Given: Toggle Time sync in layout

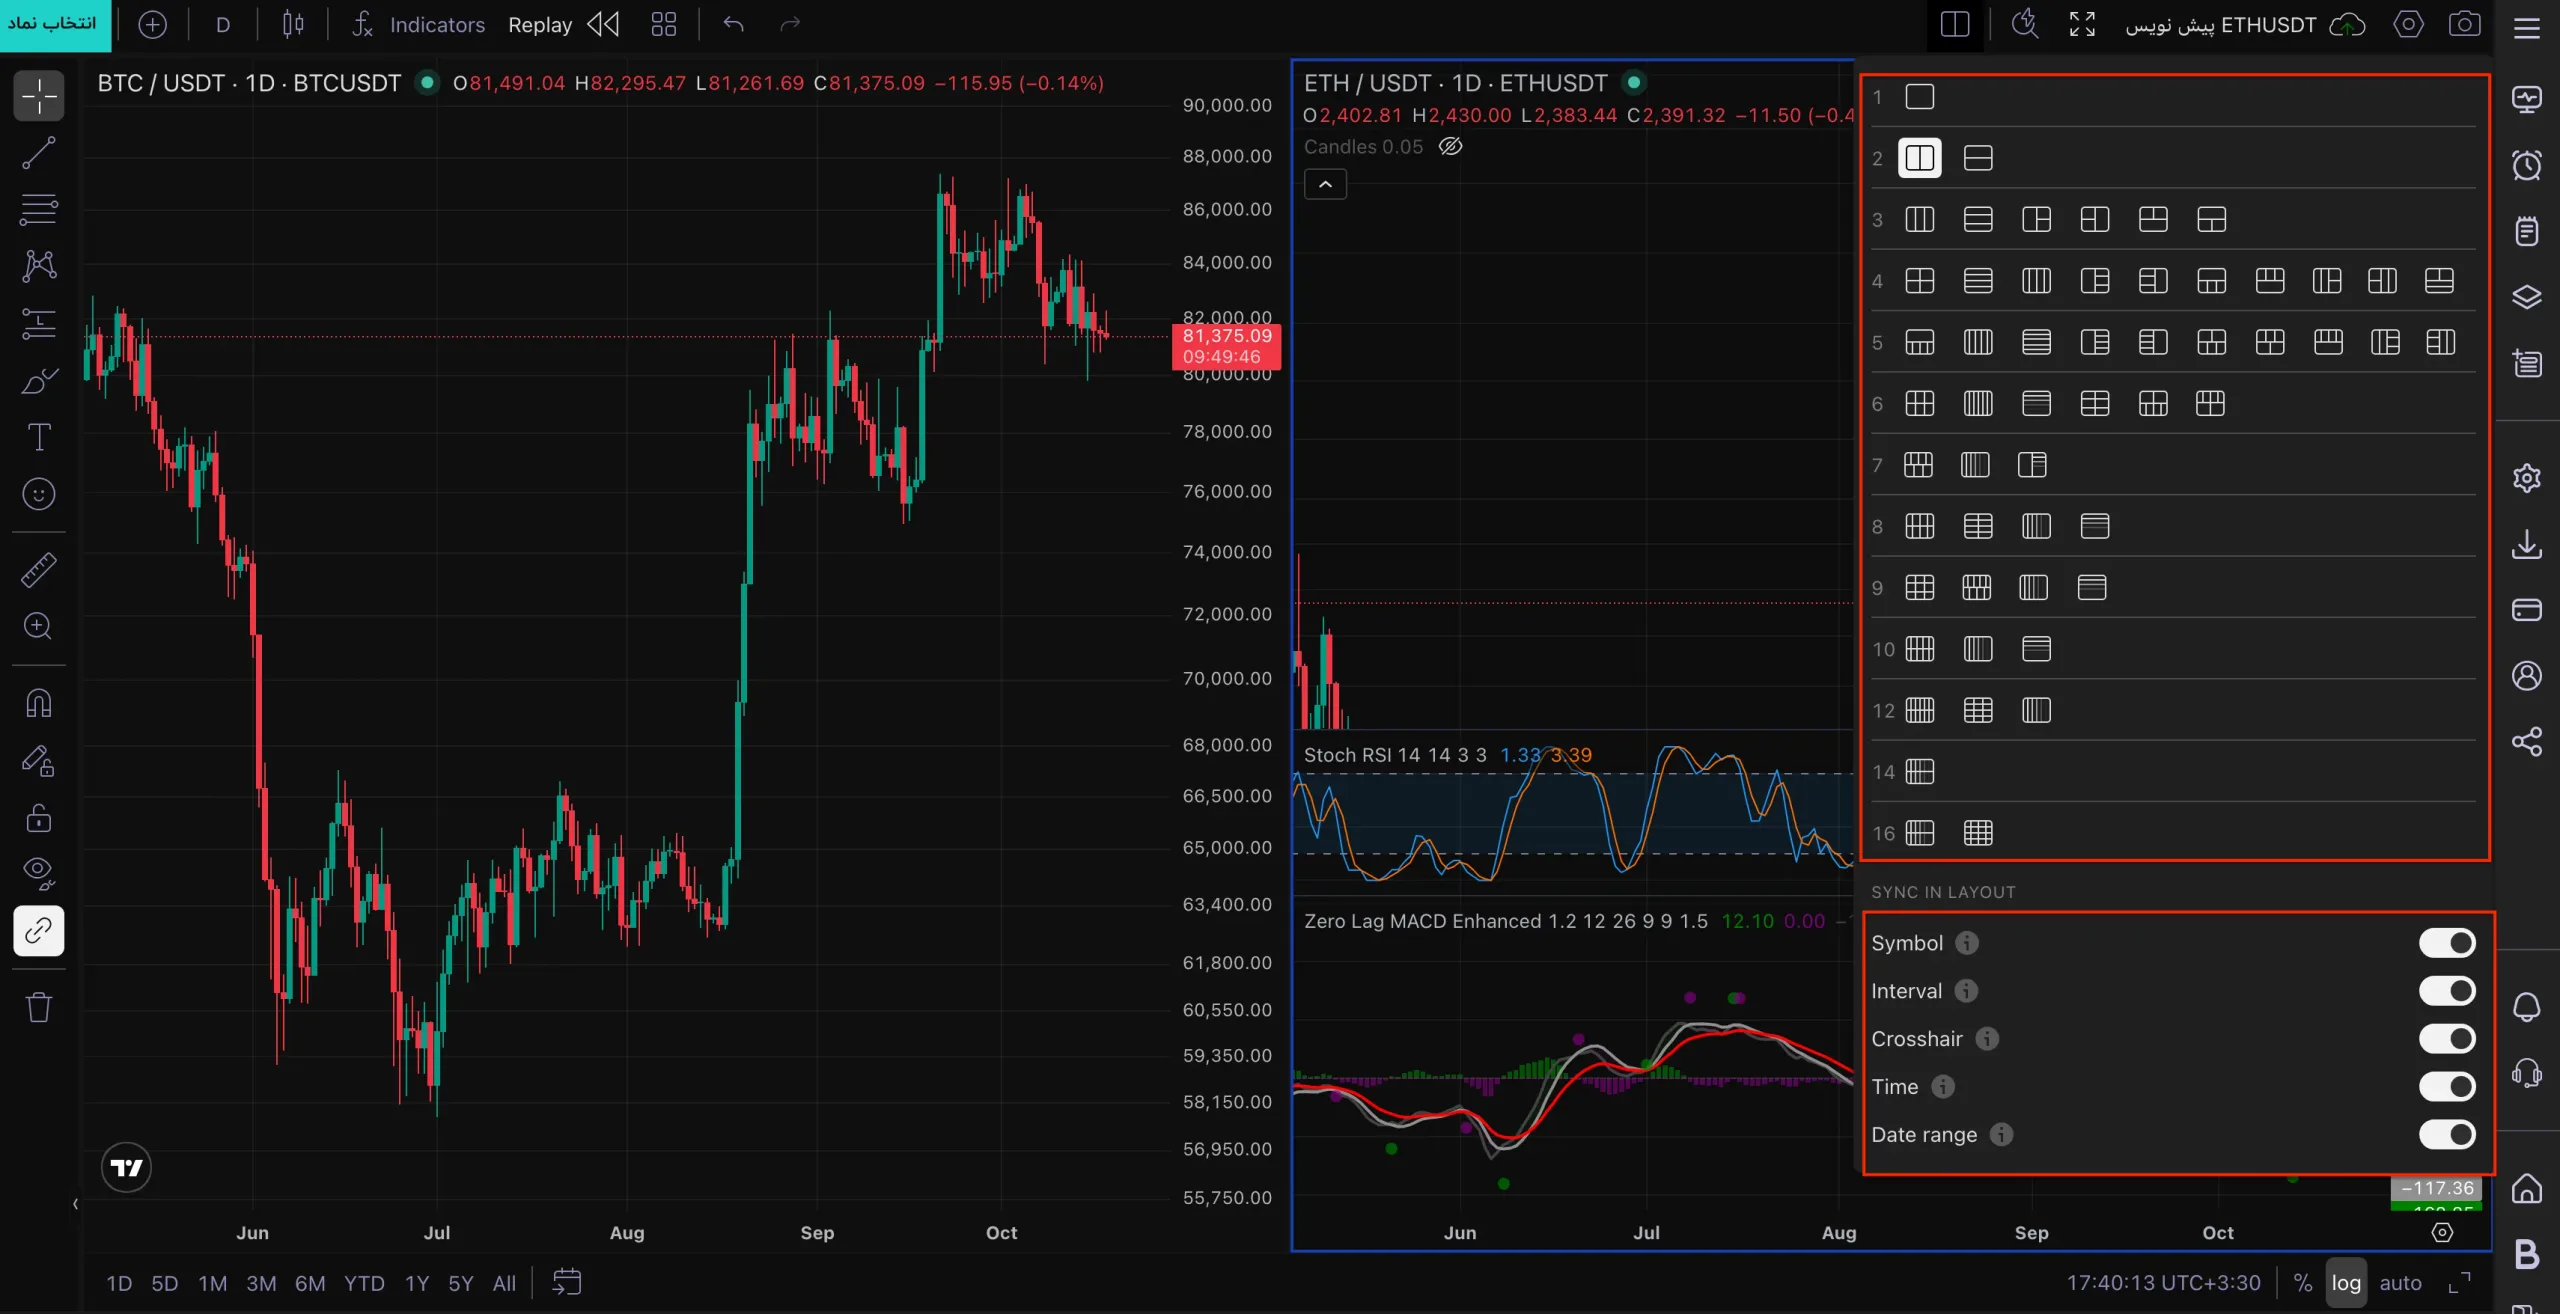Looking at the screenshot, I should 2447,1087.
